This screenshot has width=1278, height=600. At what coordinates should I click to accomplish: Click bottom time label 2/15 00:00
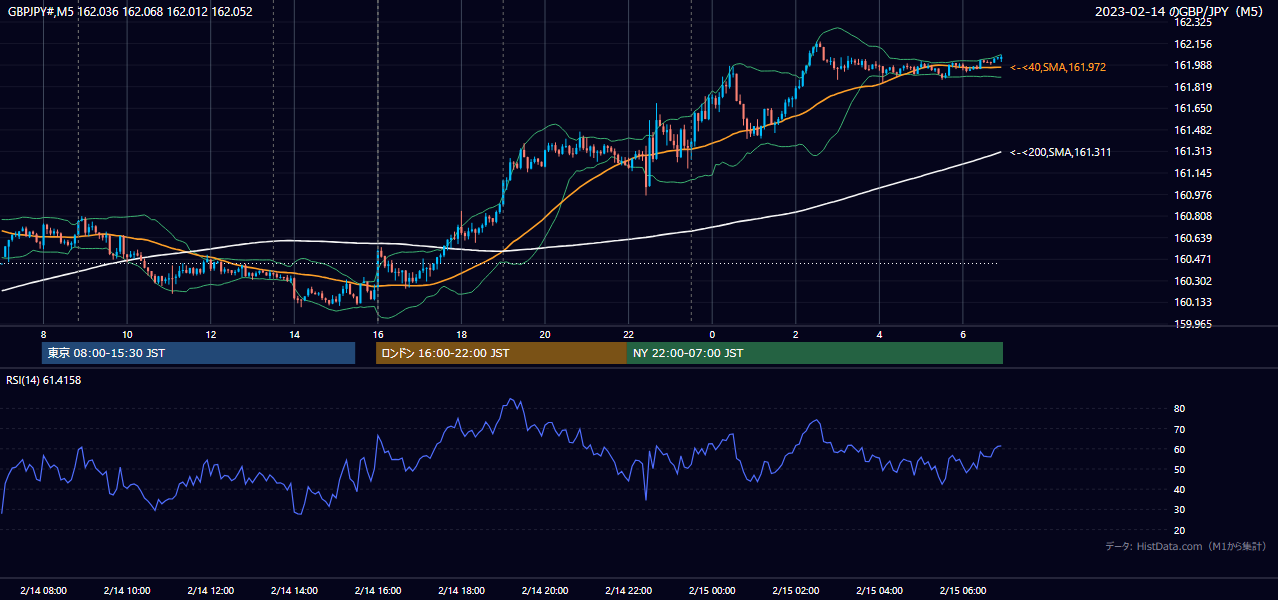(712, 590)
